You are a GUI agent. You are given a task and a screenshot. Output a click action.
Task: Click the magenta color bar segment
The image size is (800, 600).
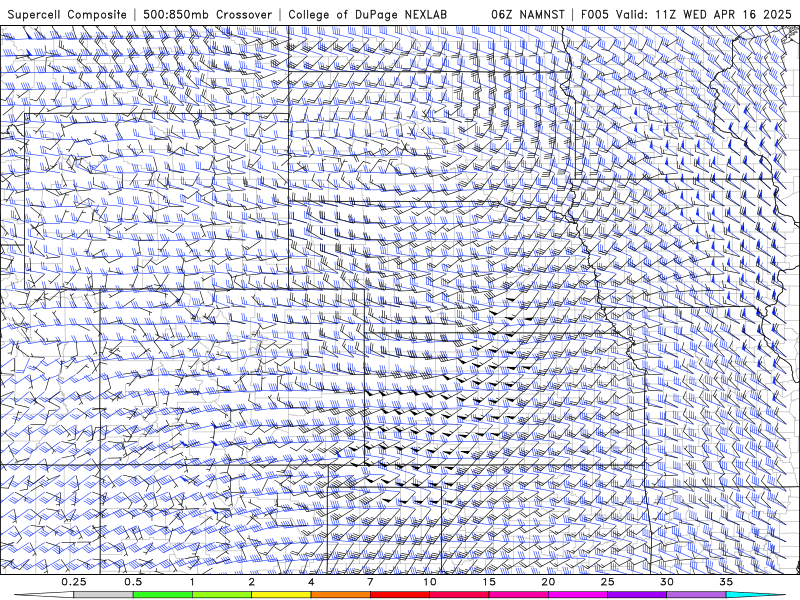click(578, 595)
